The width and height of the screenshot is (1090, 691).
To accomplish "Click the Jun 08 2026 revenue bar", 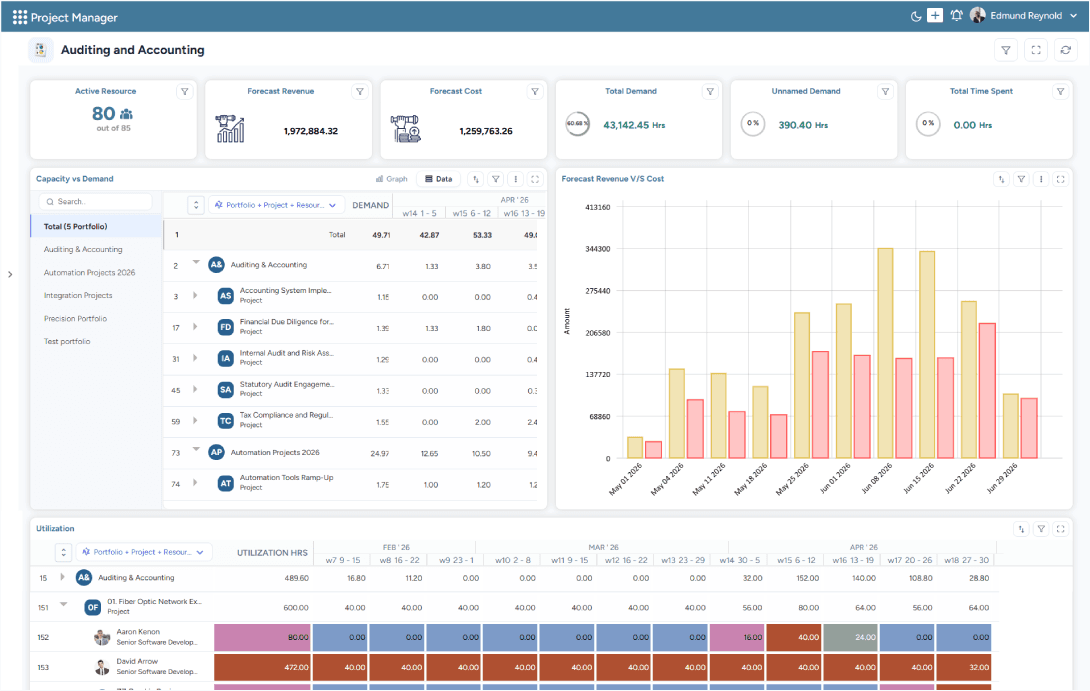I will point(885,353).
